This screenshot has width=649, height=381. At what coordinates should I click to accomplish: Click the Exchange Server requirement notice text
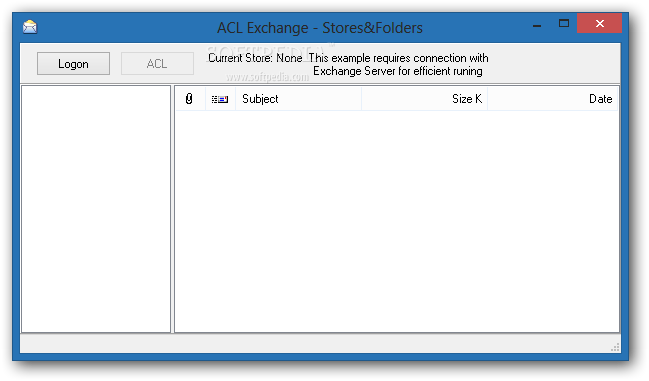tap(398, 65)
